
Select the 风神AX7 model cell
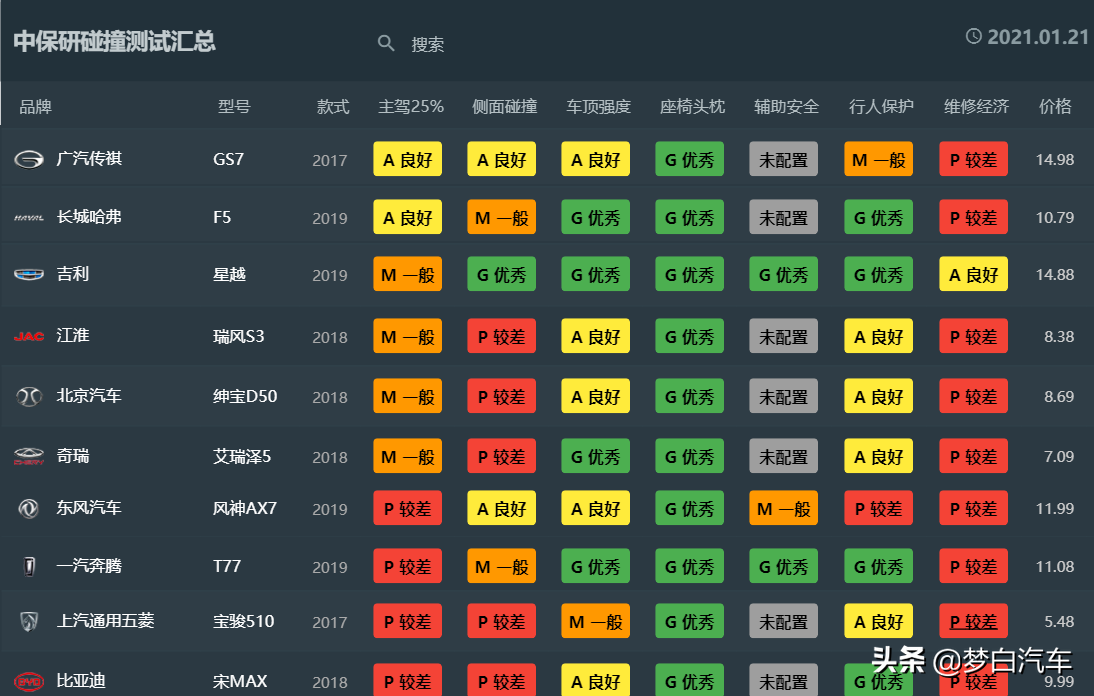(245, 508)
